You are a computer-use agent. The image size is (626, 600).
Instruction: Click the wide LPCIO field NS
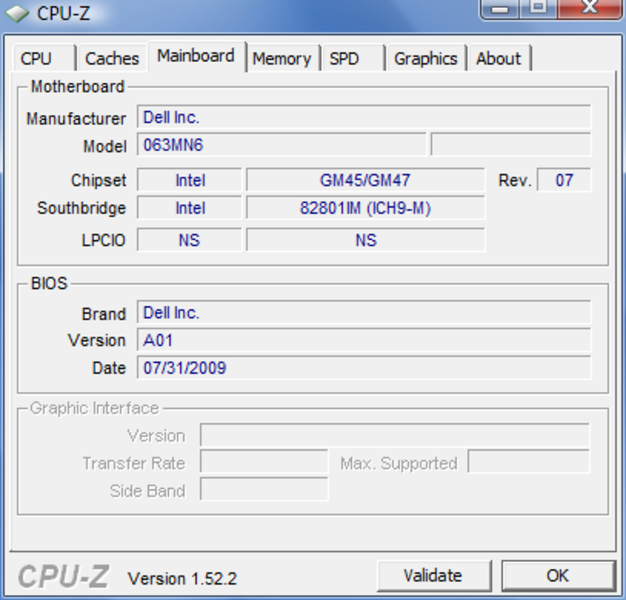click(365, 240)
